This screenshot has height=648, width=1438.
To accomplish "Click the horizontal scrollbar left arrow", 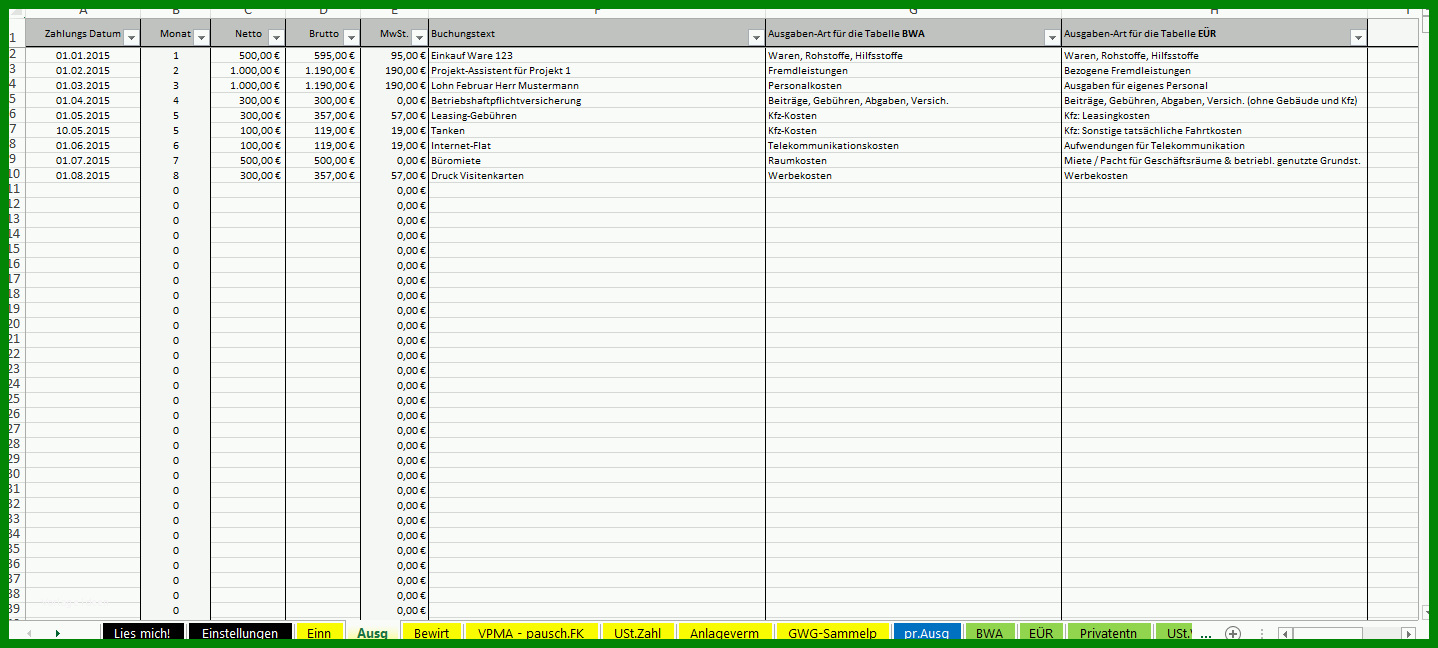I will tap(1285, 633).
